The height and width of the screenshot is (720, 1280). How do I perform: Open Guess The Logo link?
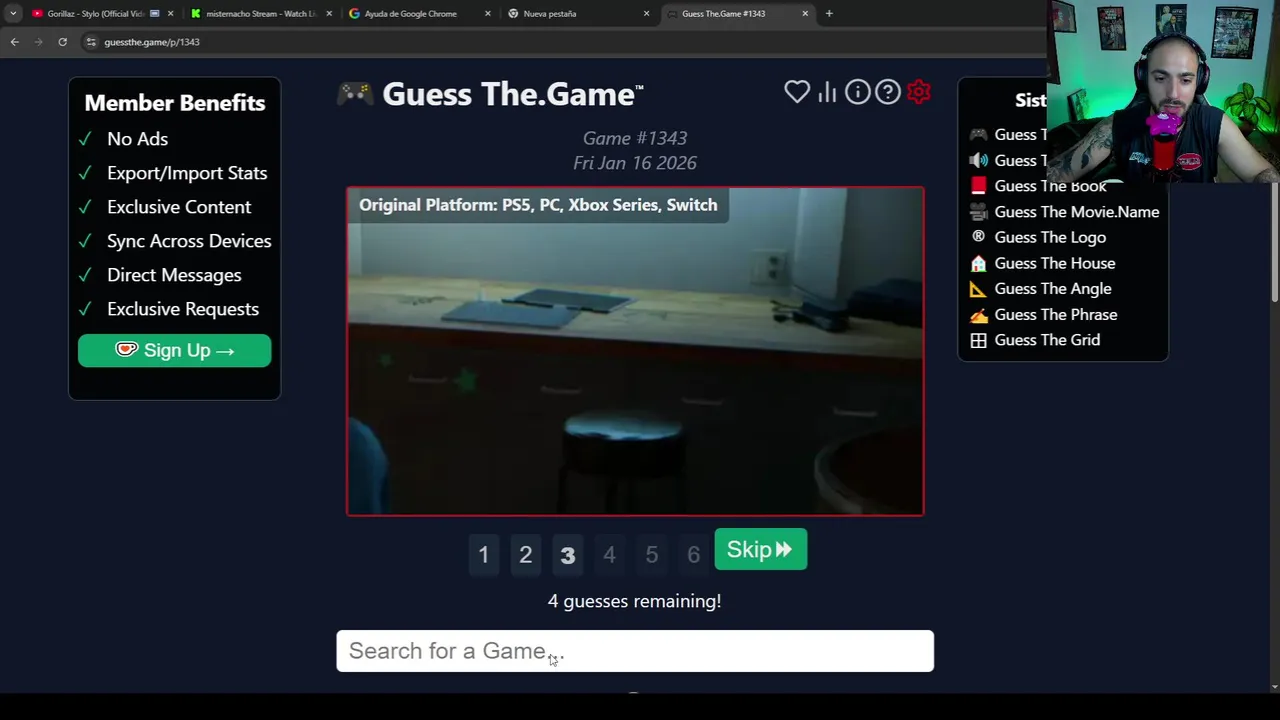[x=1050, y=237]
